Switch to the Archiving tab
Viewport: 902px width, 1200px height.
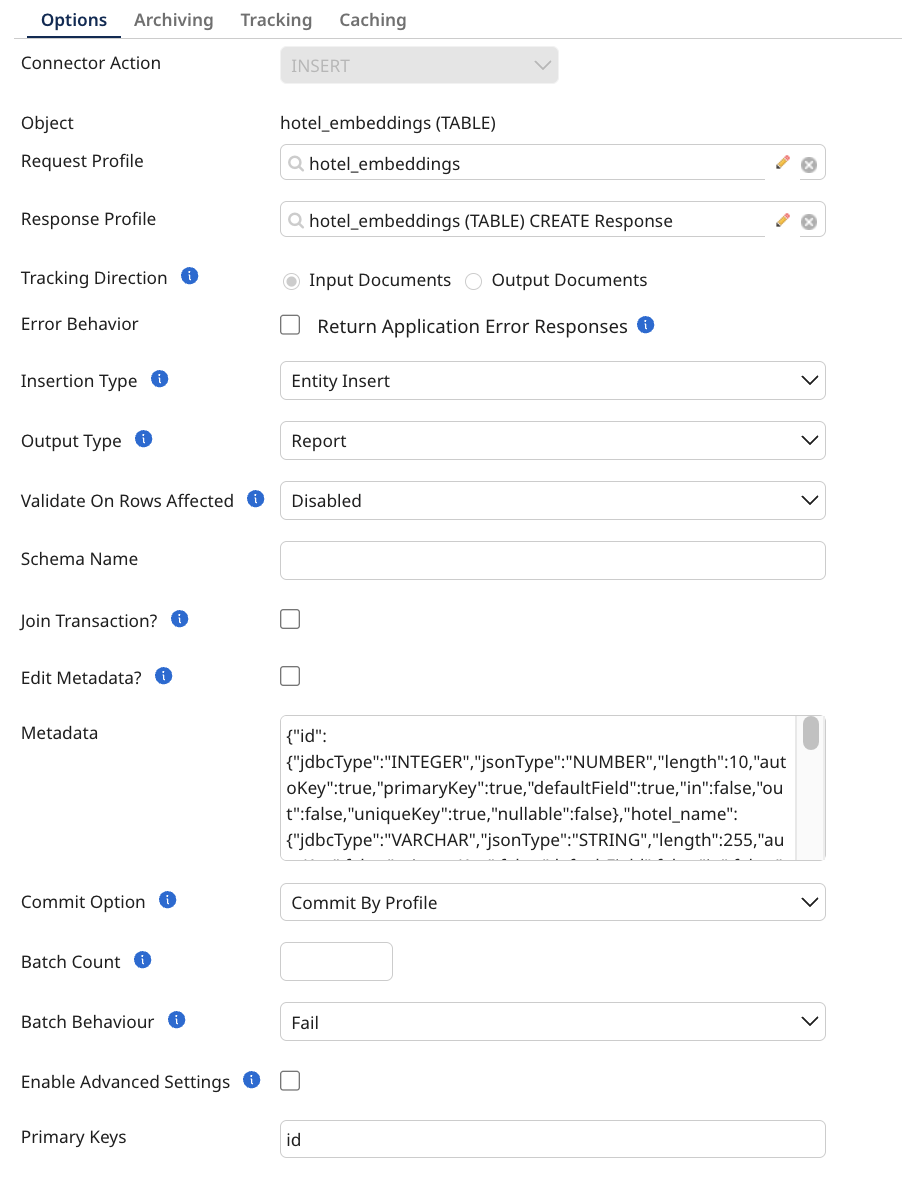coord(173,20)
